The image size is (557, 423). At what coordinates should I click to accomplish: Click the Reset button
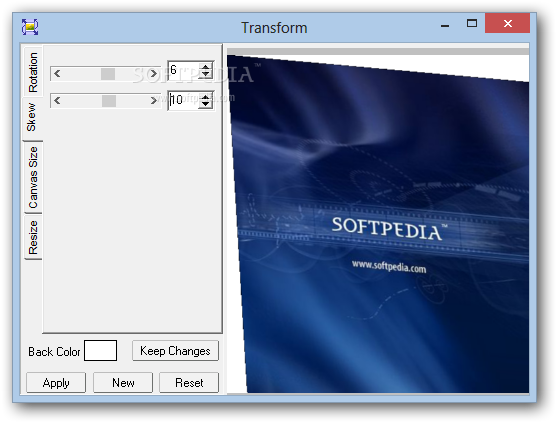tap(189, 383)
